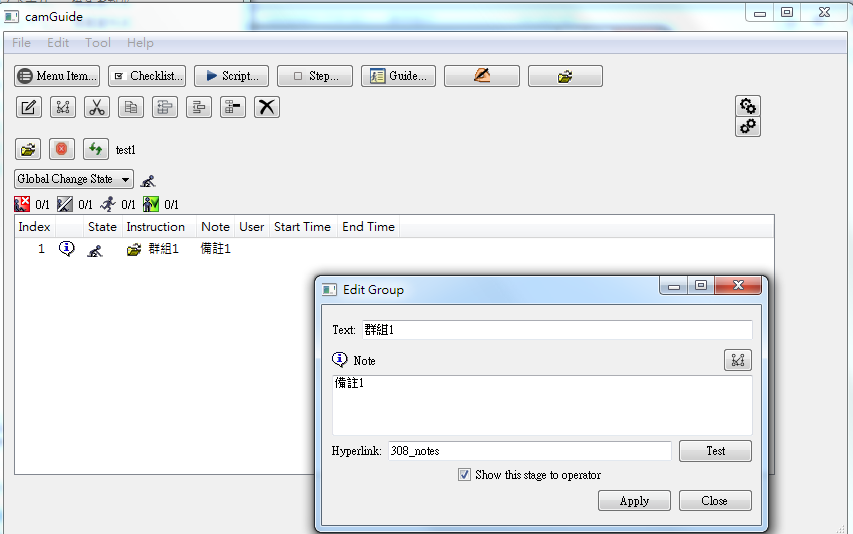Click the User column header
Viewport: 853px width, 534px height.
(251, 227)
